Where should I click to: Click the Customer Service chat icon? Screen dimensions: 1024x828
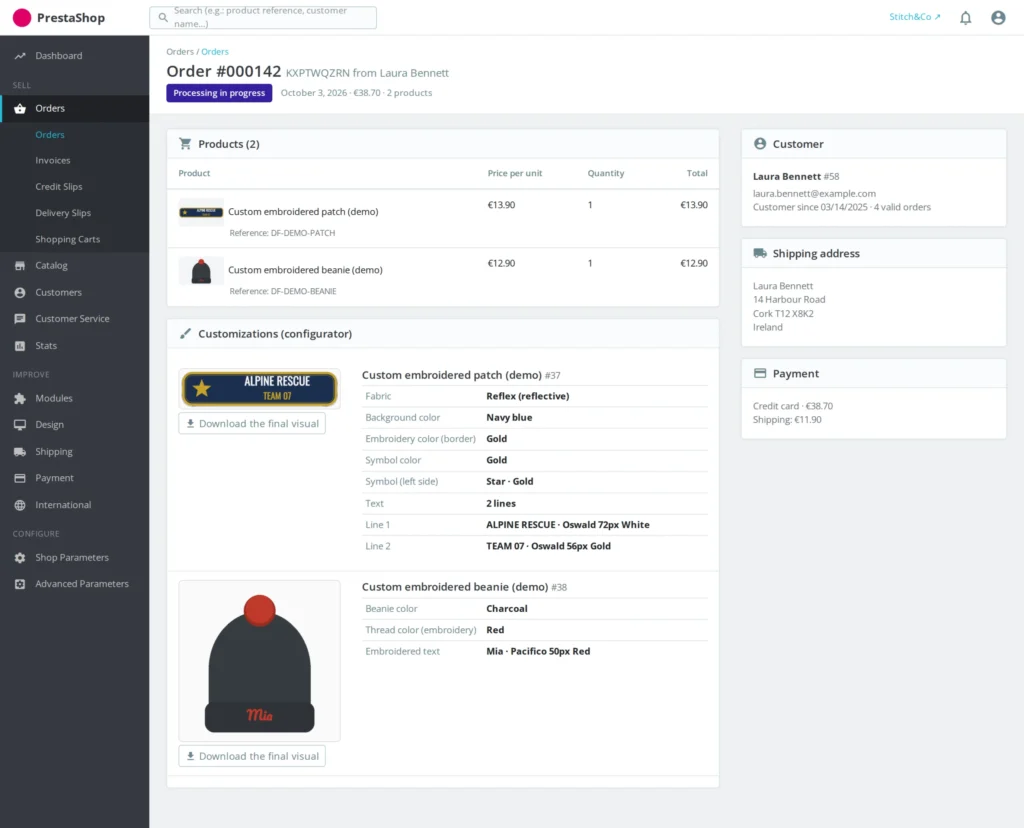[x=20, y=319]
